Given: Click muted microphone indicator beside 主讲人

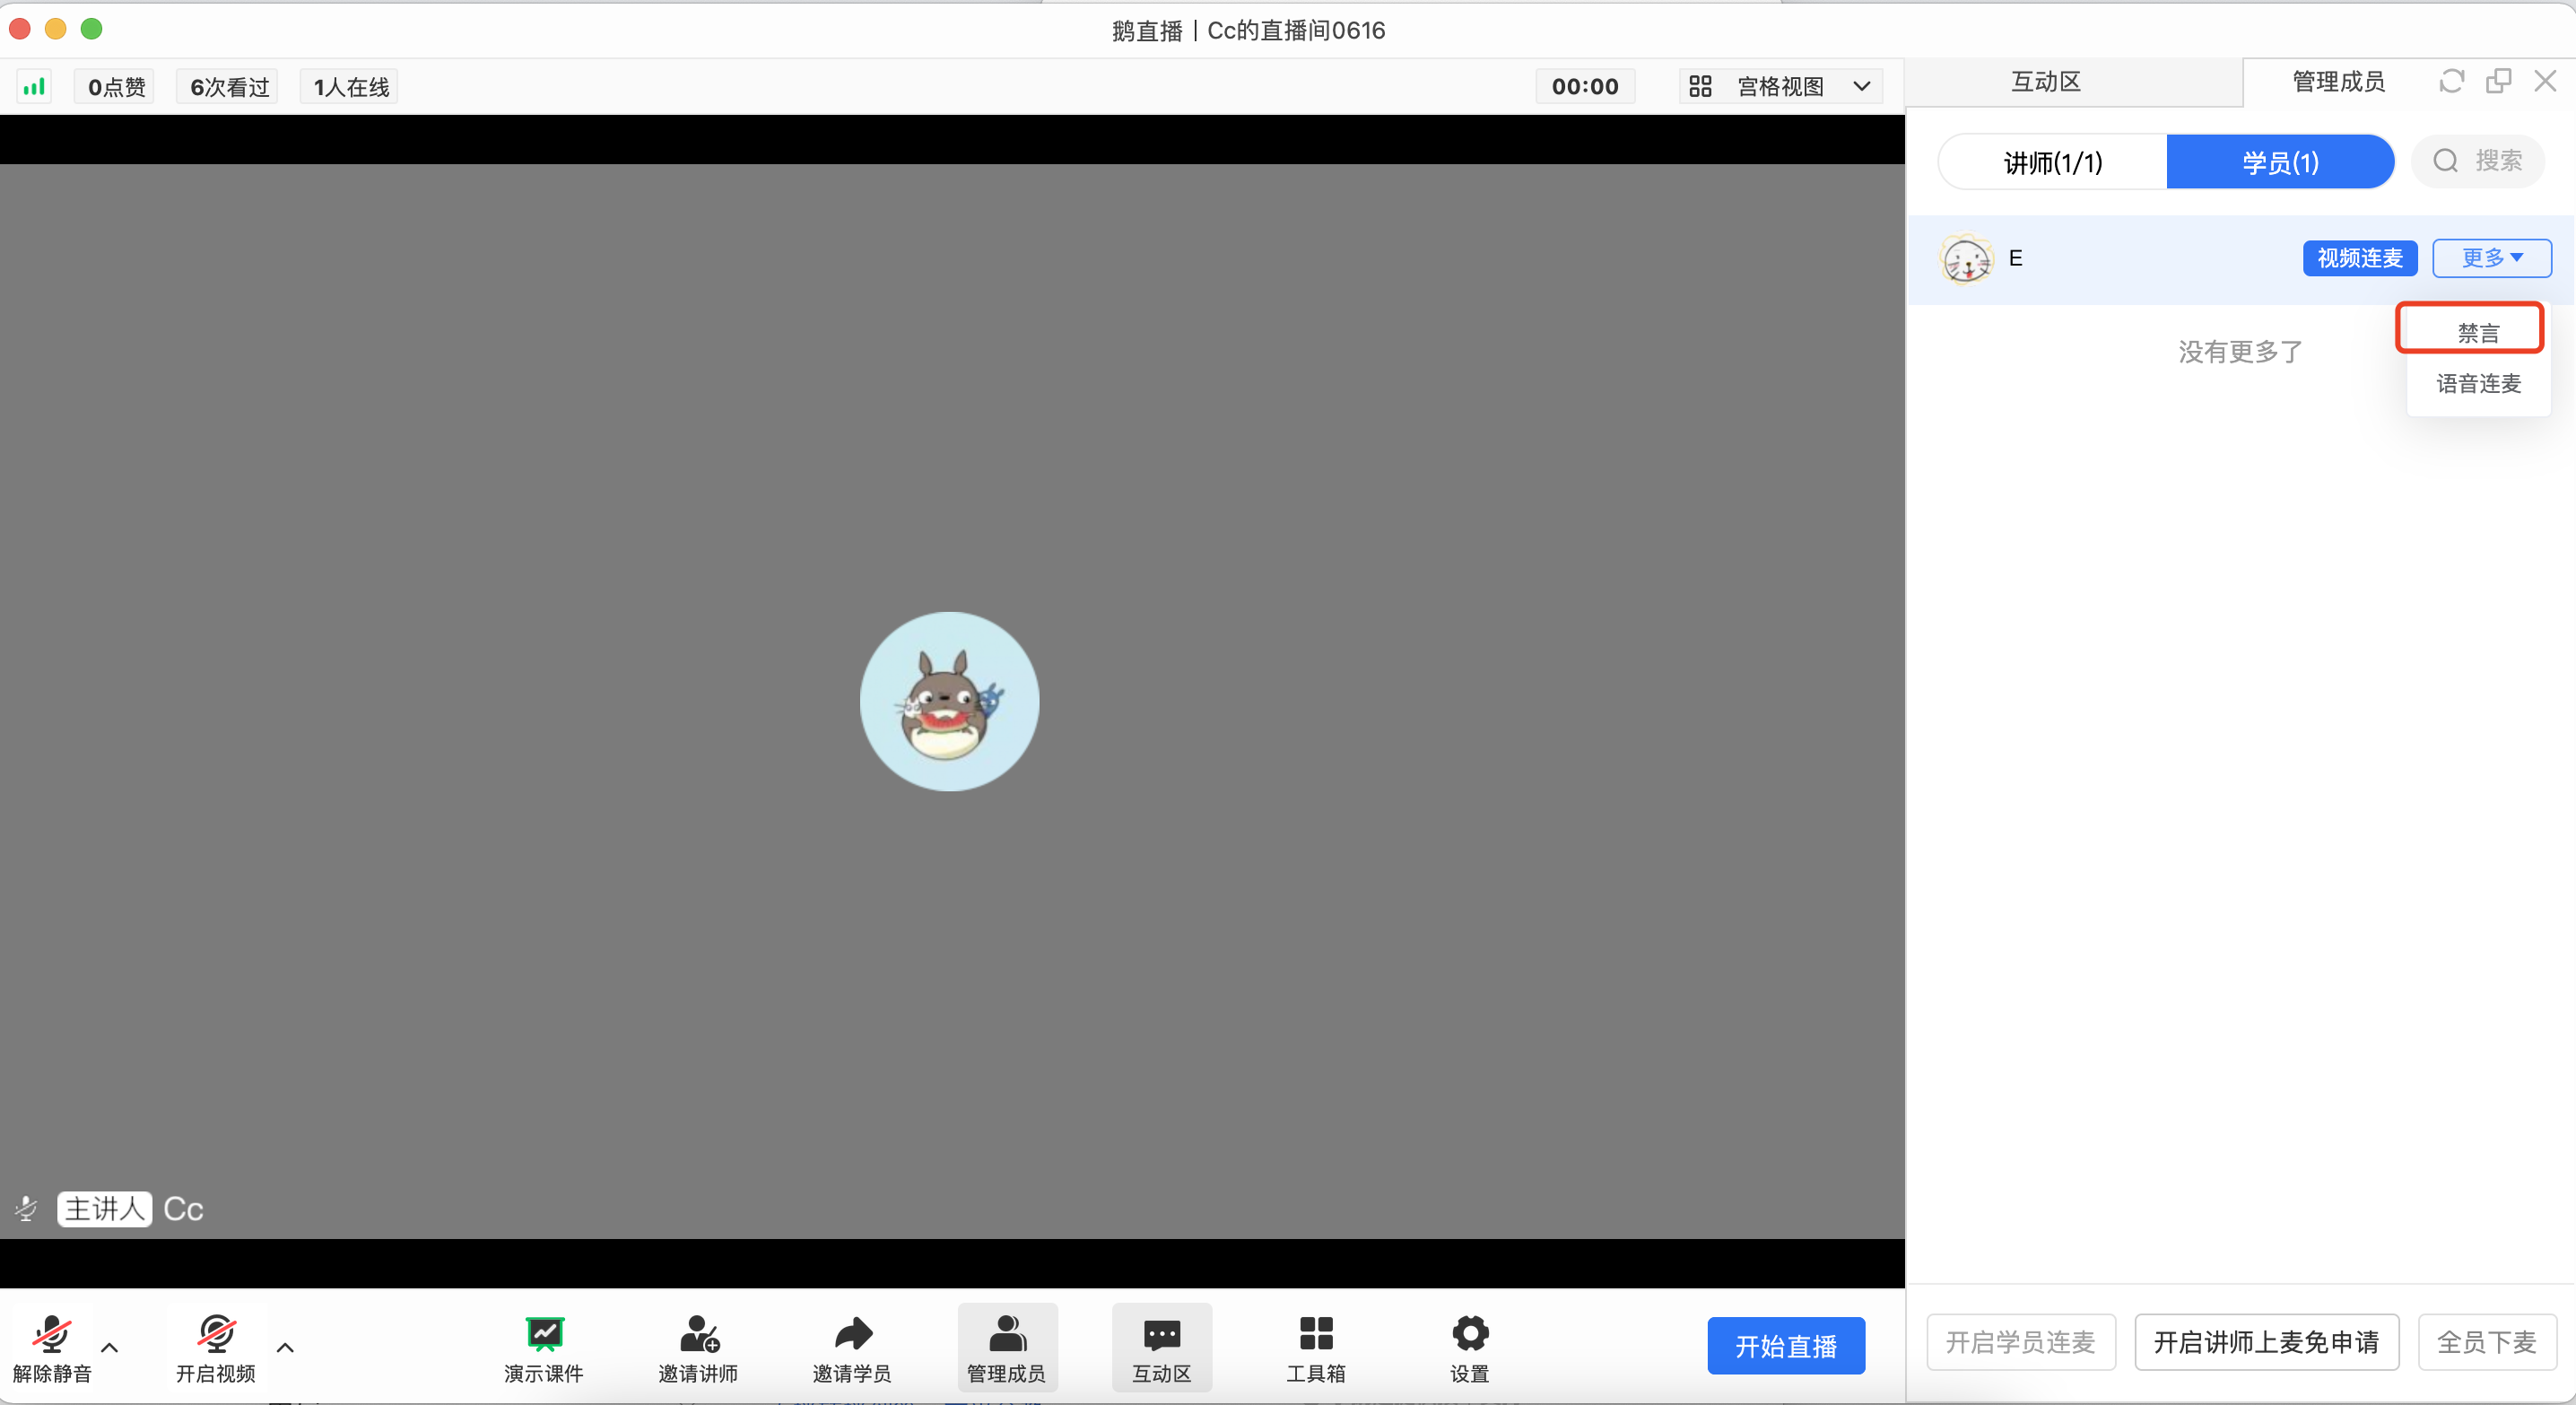Looking at the screenshot, I should click(x=26, y=1209).
